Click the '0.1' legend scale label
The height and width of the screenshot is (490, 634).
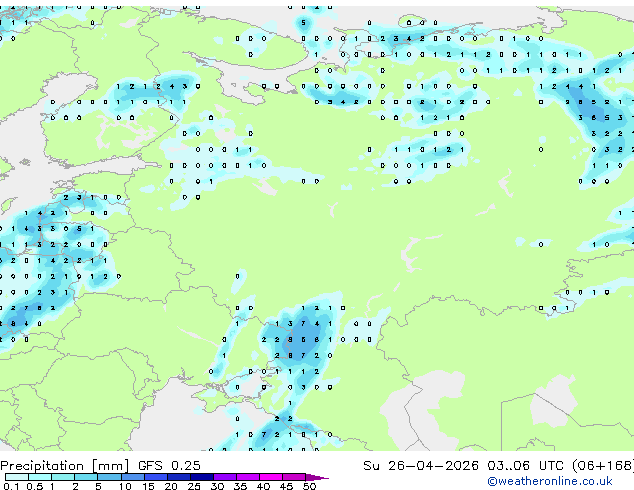12,486
